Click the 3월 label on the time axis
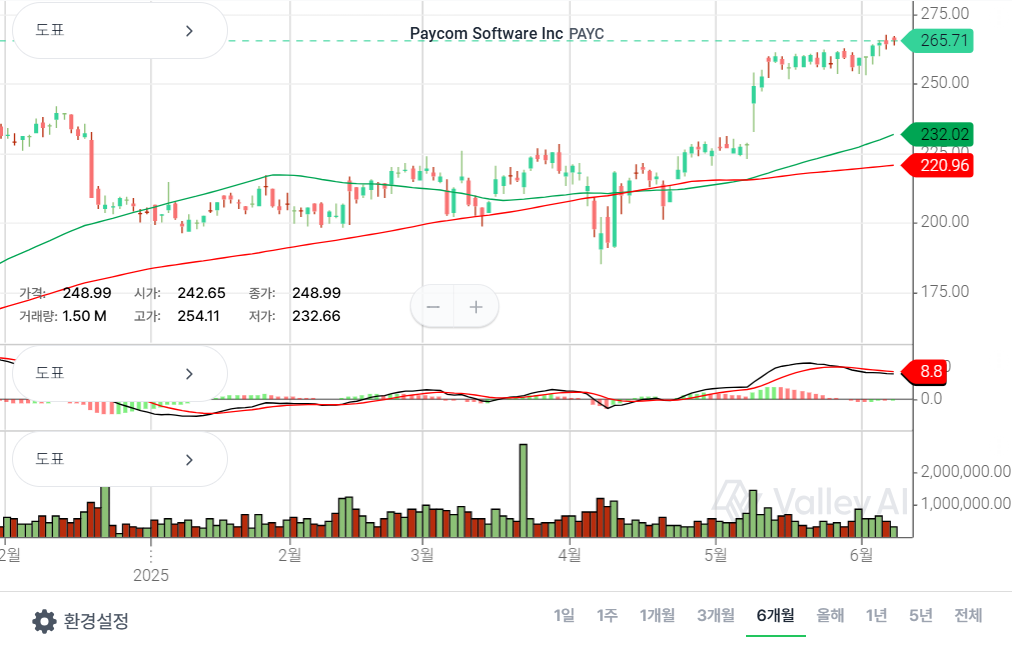This screenshot has height=646, width=1012. pos(423,554)
